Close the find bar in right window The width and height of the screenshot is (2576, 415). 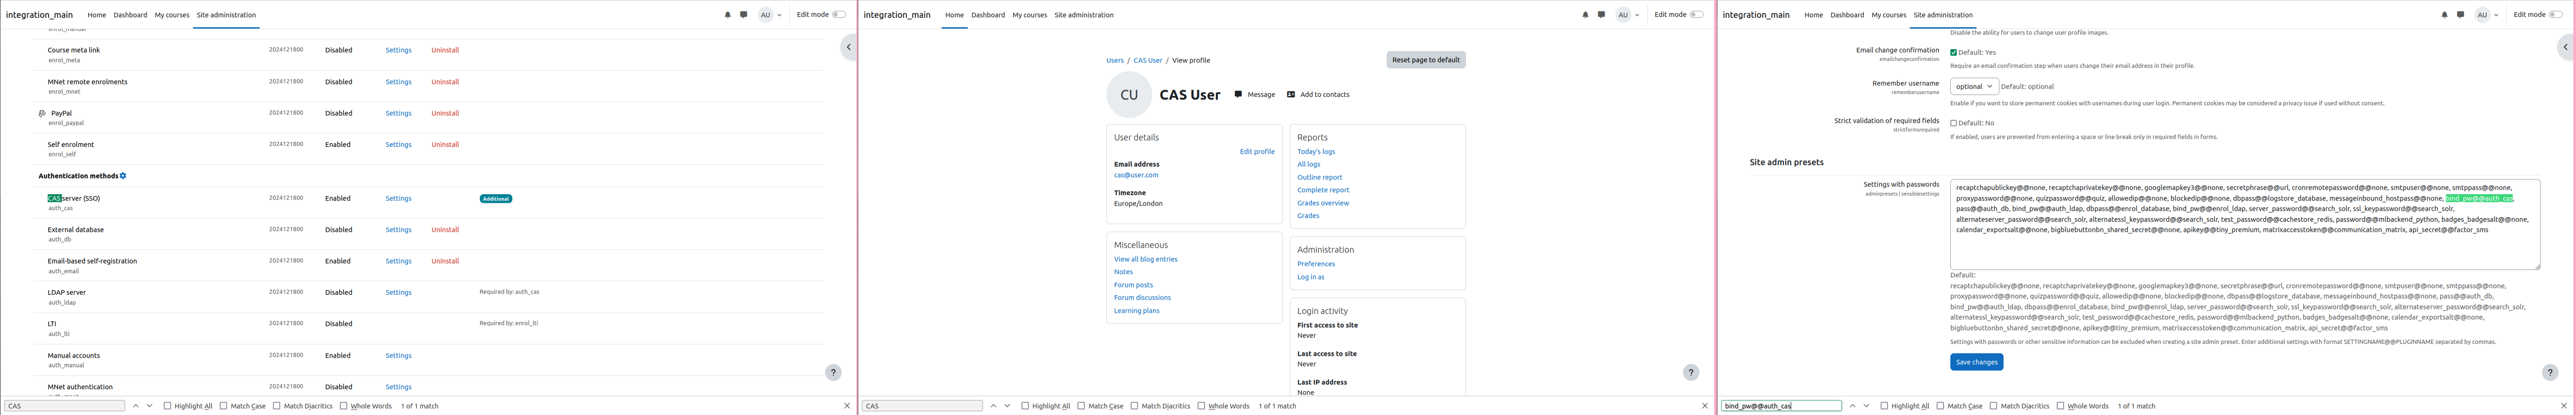click(2564, 406)
